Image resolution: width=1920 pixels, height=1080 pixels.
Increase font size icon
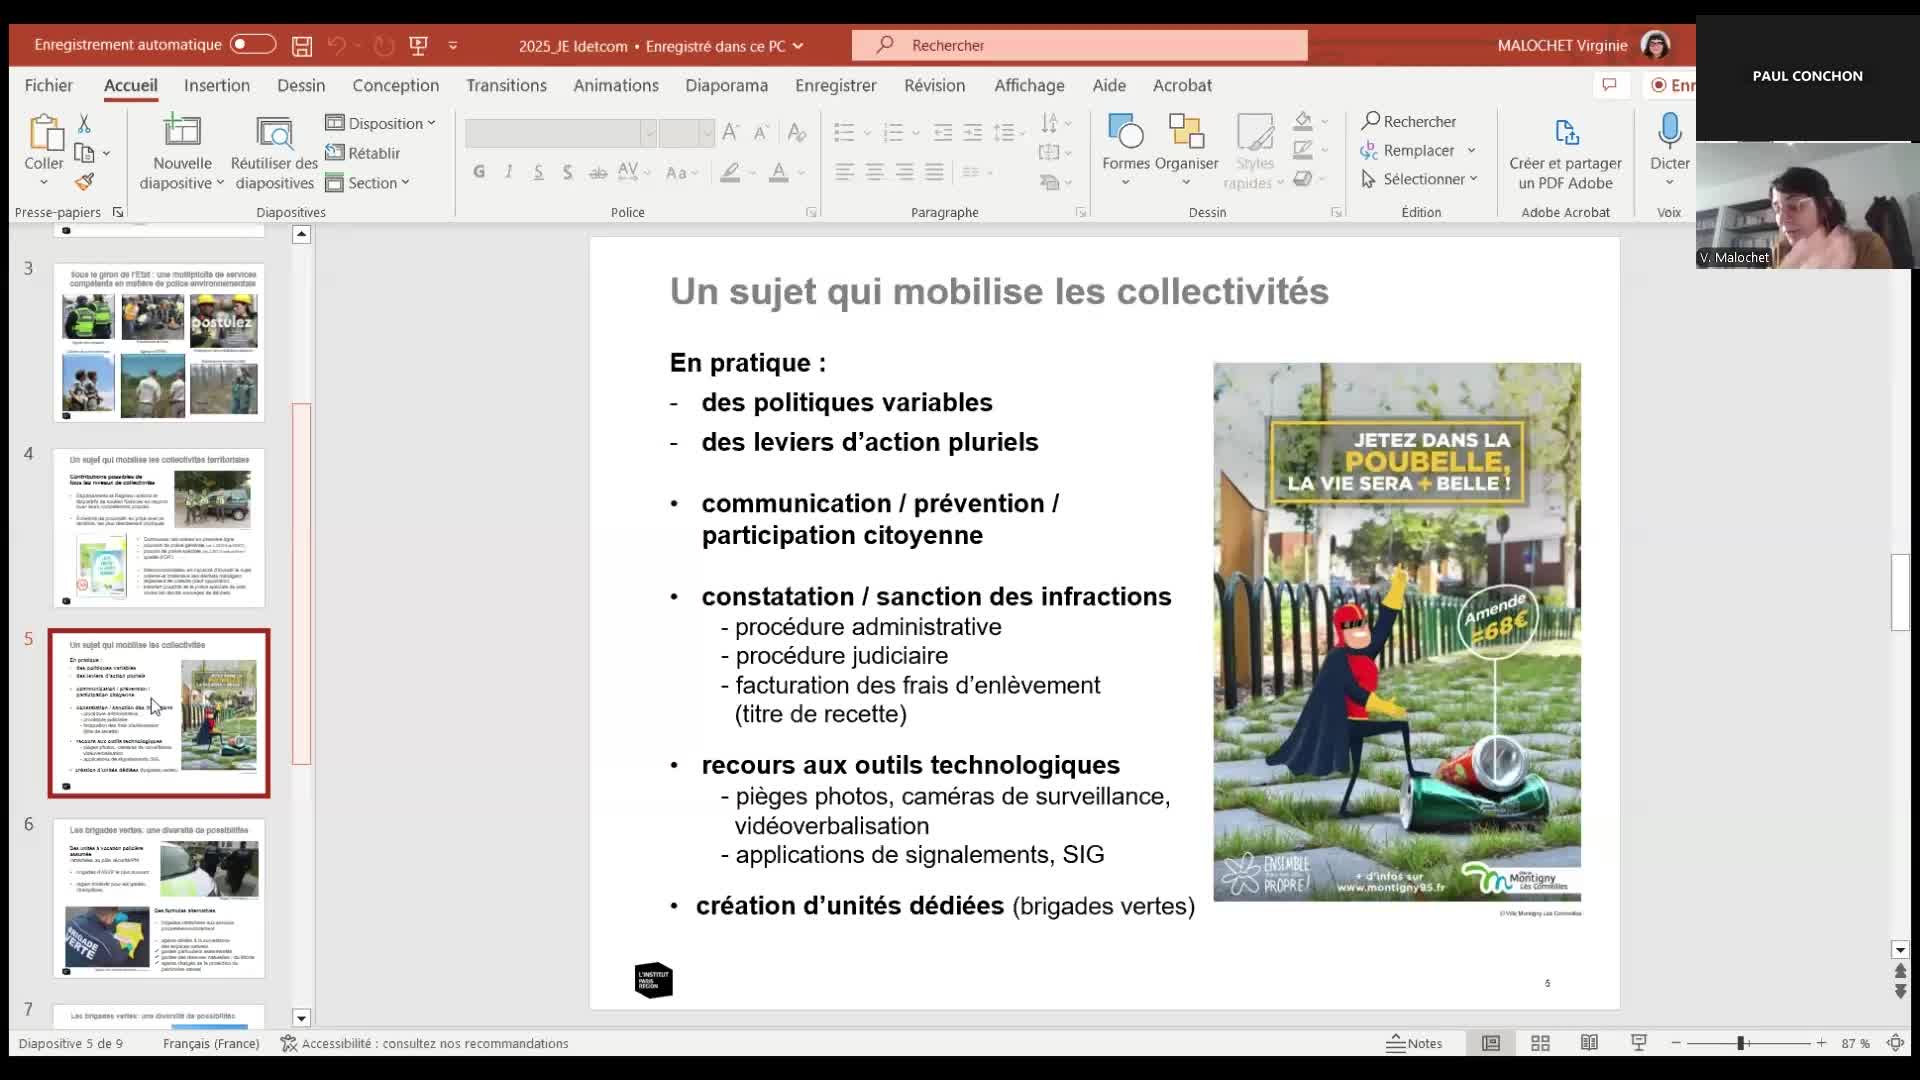tap(731, 132)
